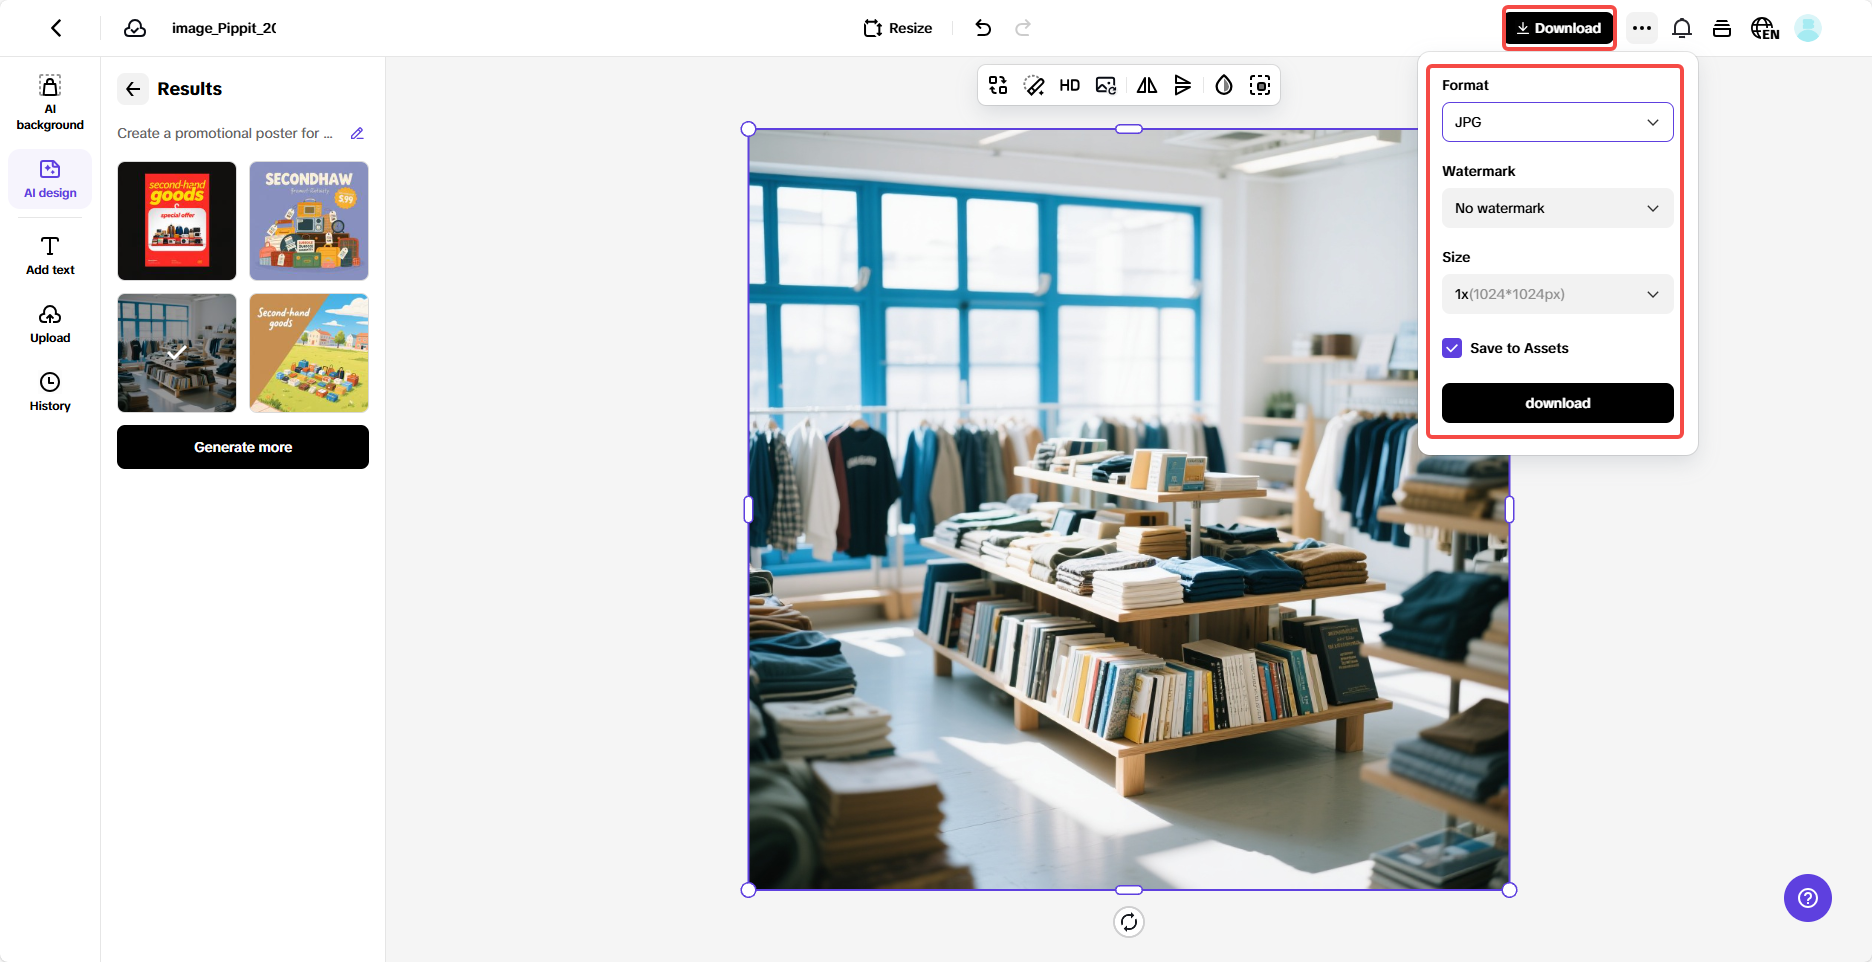Image resolution: width=1872 pixels, height=962 pixels.
Task: Click the cloud save status icon
Action: (x=135, y=28)
